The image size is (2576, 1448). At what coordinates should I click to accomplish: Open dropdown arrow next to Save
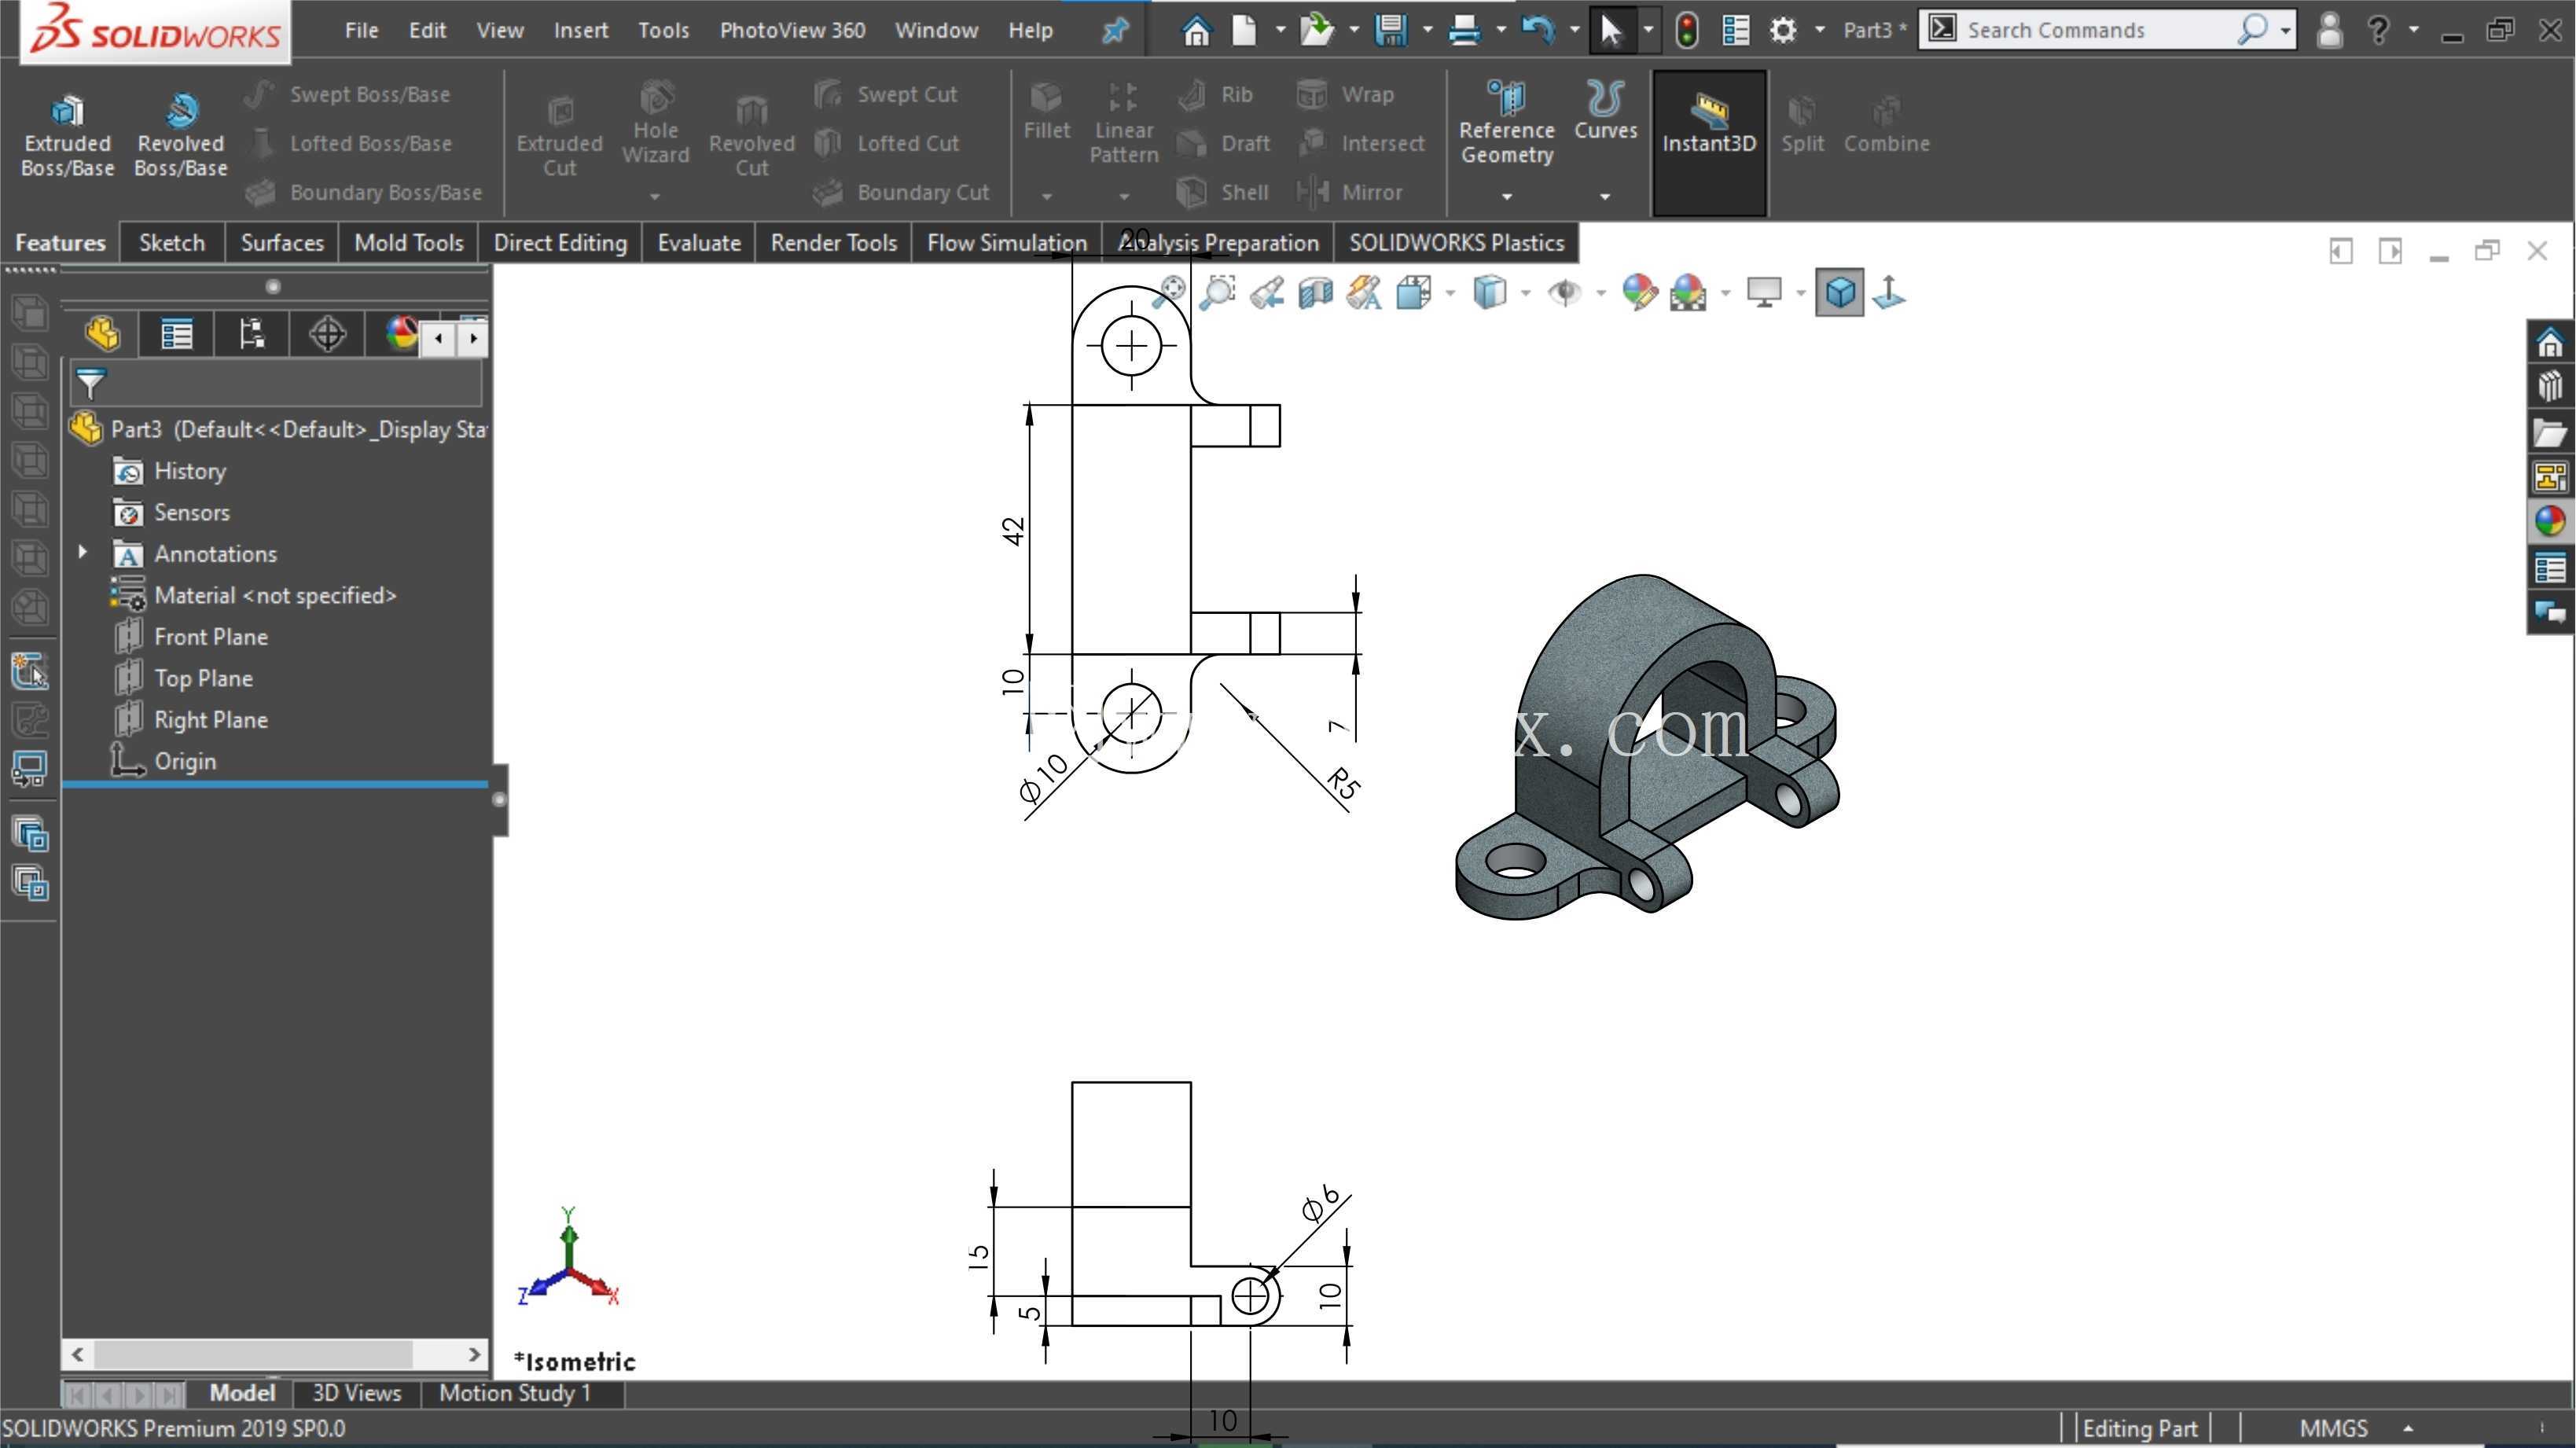1427,30
